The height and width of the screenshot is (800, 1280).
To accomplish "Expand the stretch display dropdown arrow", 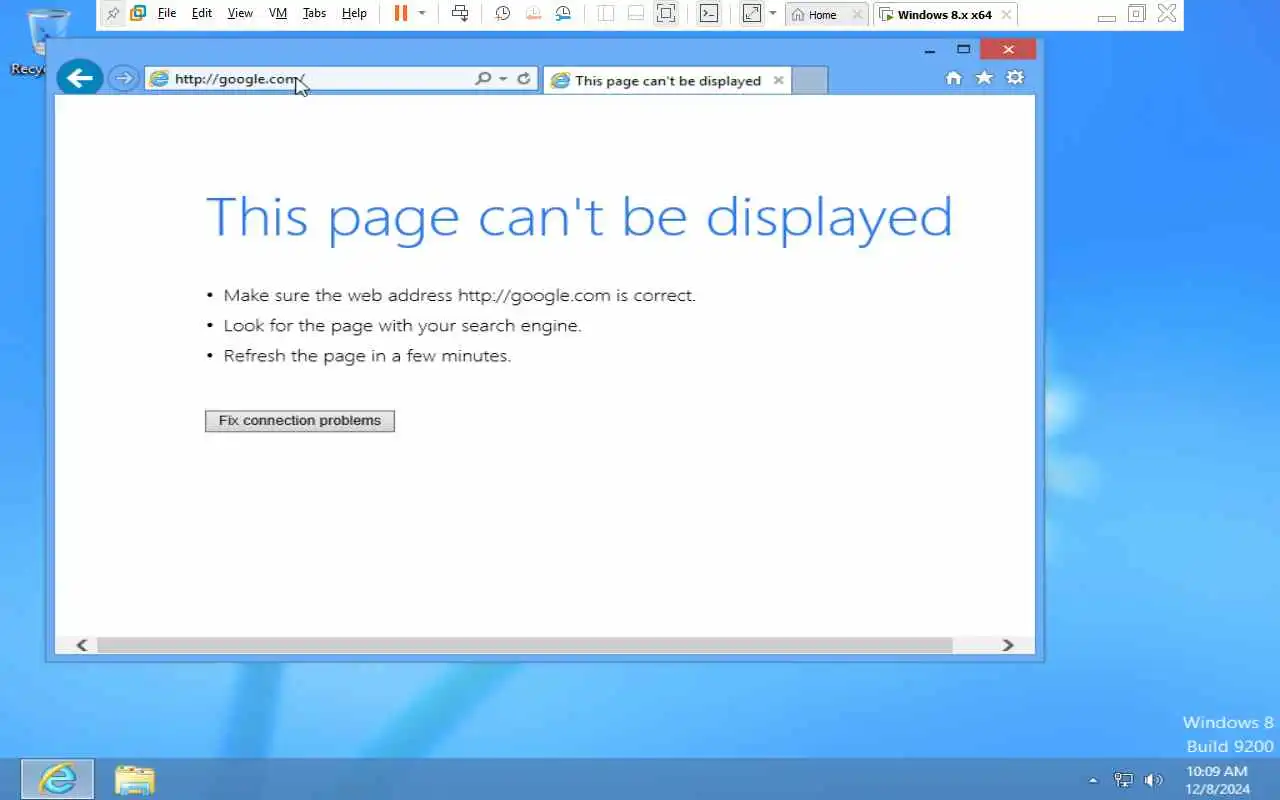I will point(772,13).
